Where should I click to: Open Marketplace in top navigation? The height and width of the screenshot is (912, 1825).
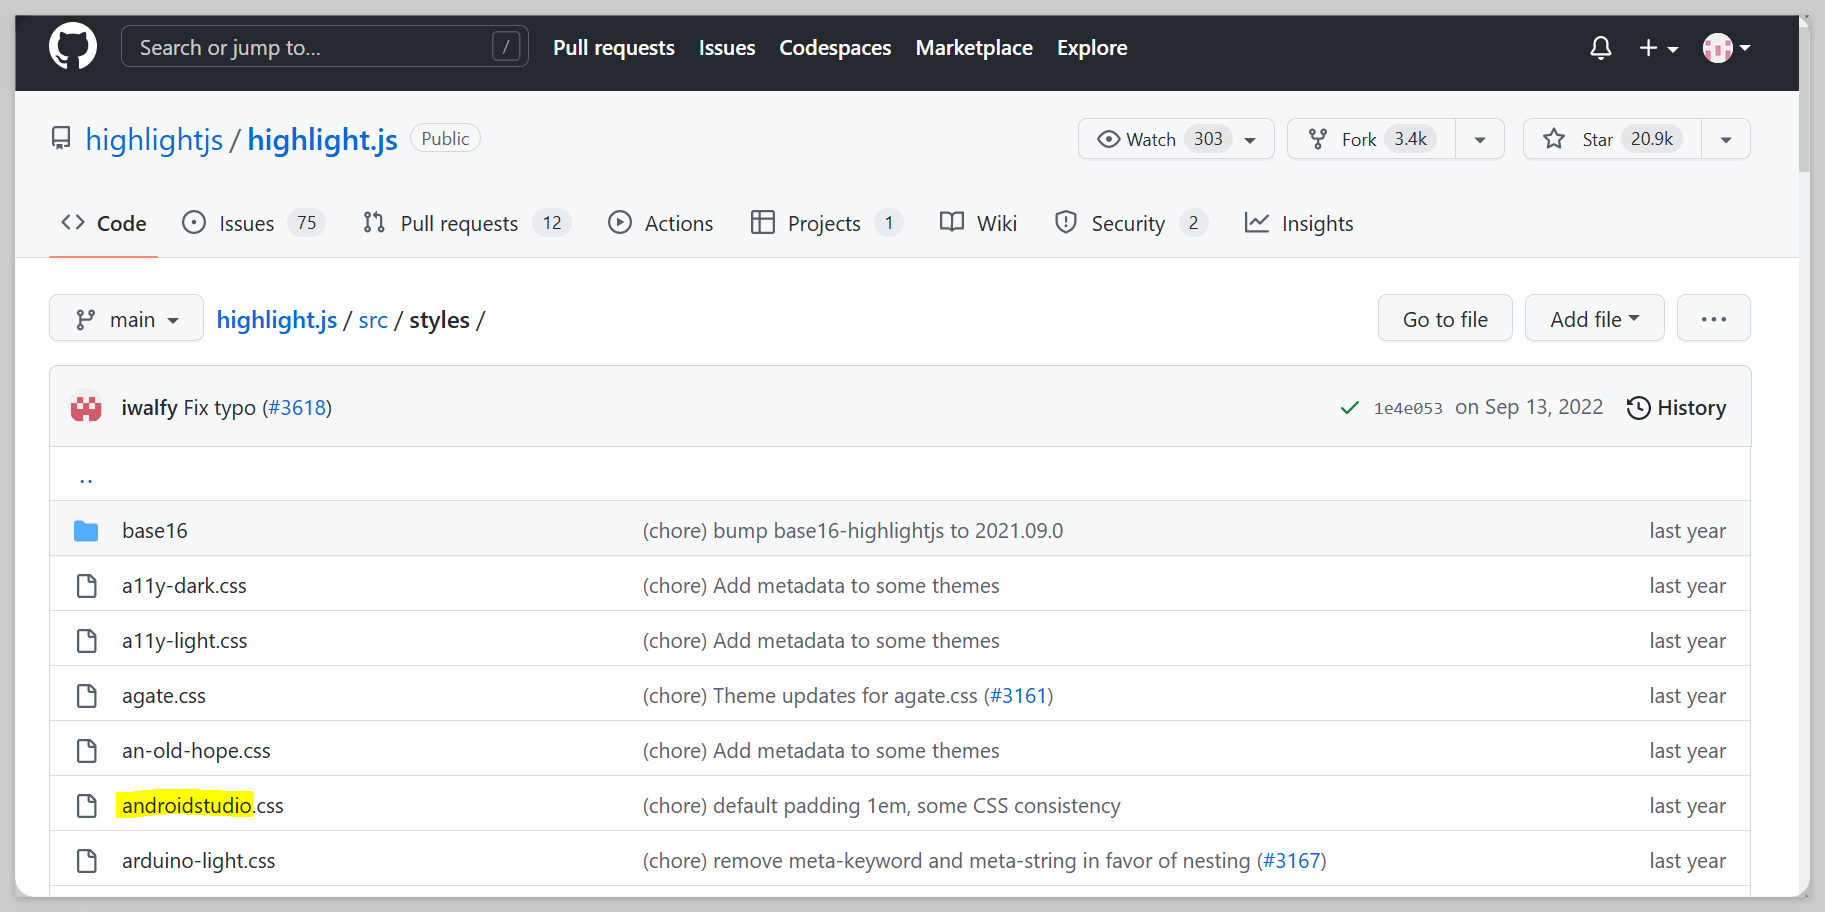click(x=974, y=48)
